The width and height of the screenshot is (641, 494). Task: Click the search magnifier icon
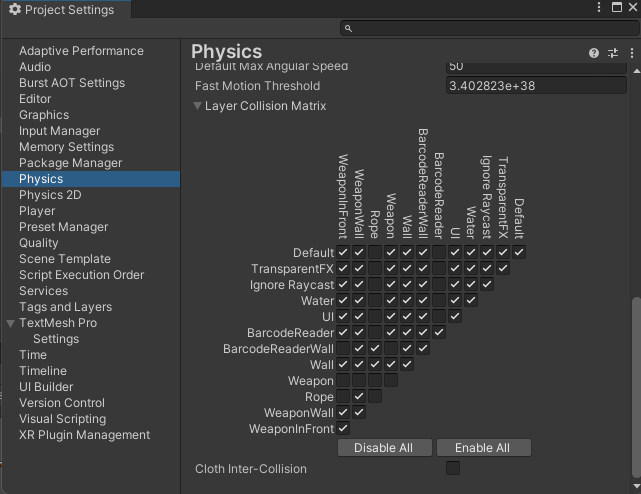click(x=348, y=28)
